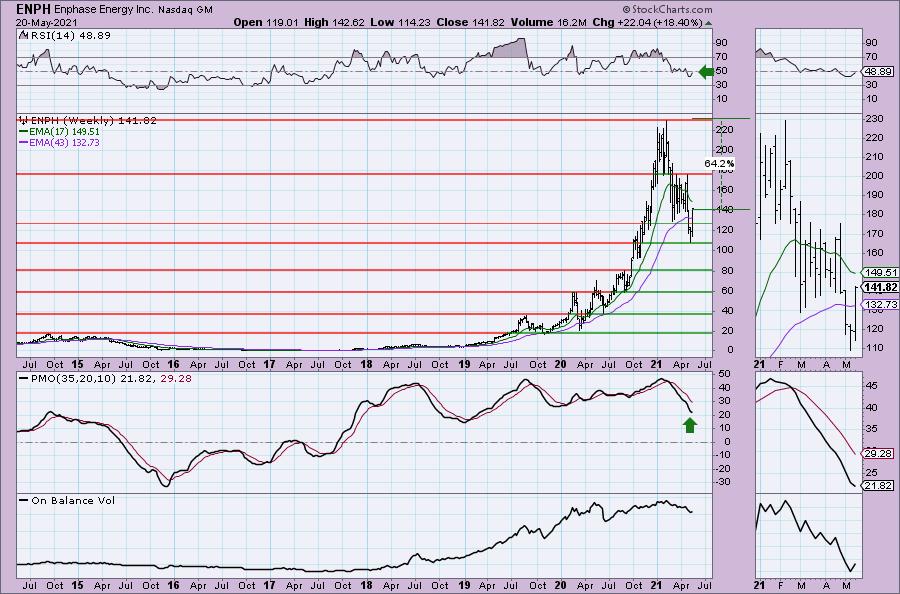Select the Low 114.23 value
900x594 pixels.
tap(401, 22)
